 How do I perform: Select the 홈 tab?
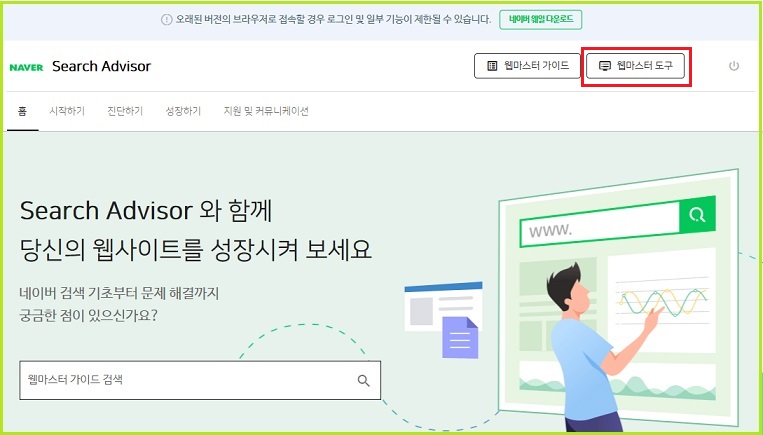pos(22,111)
